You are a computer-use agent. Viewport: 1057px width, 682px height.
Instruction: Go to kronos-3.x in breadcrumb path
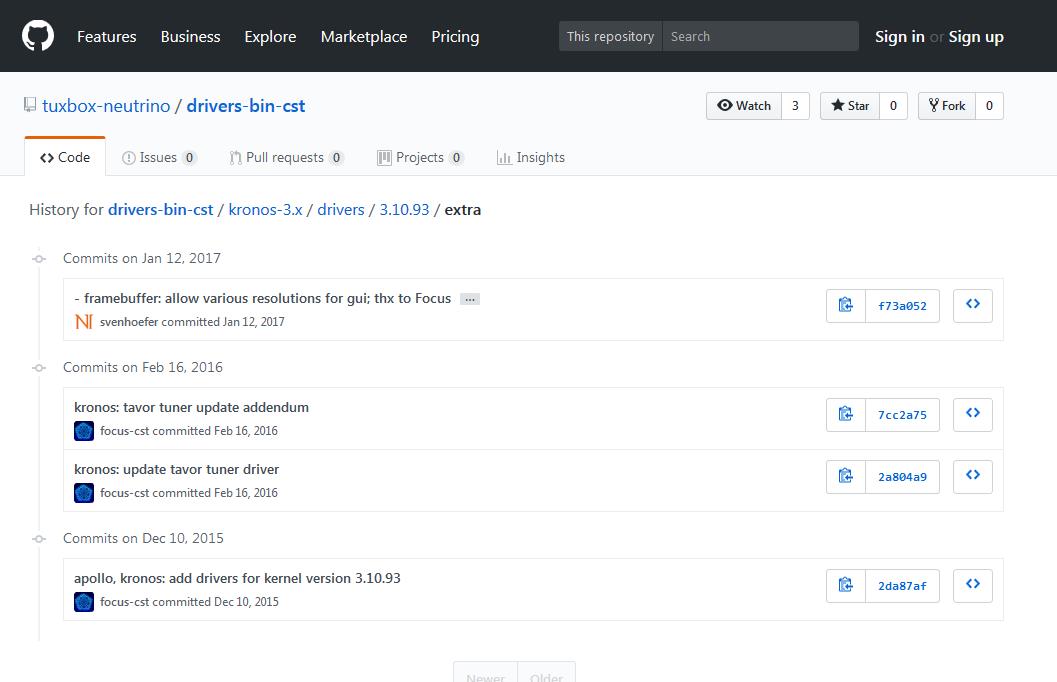click(265, 210)
